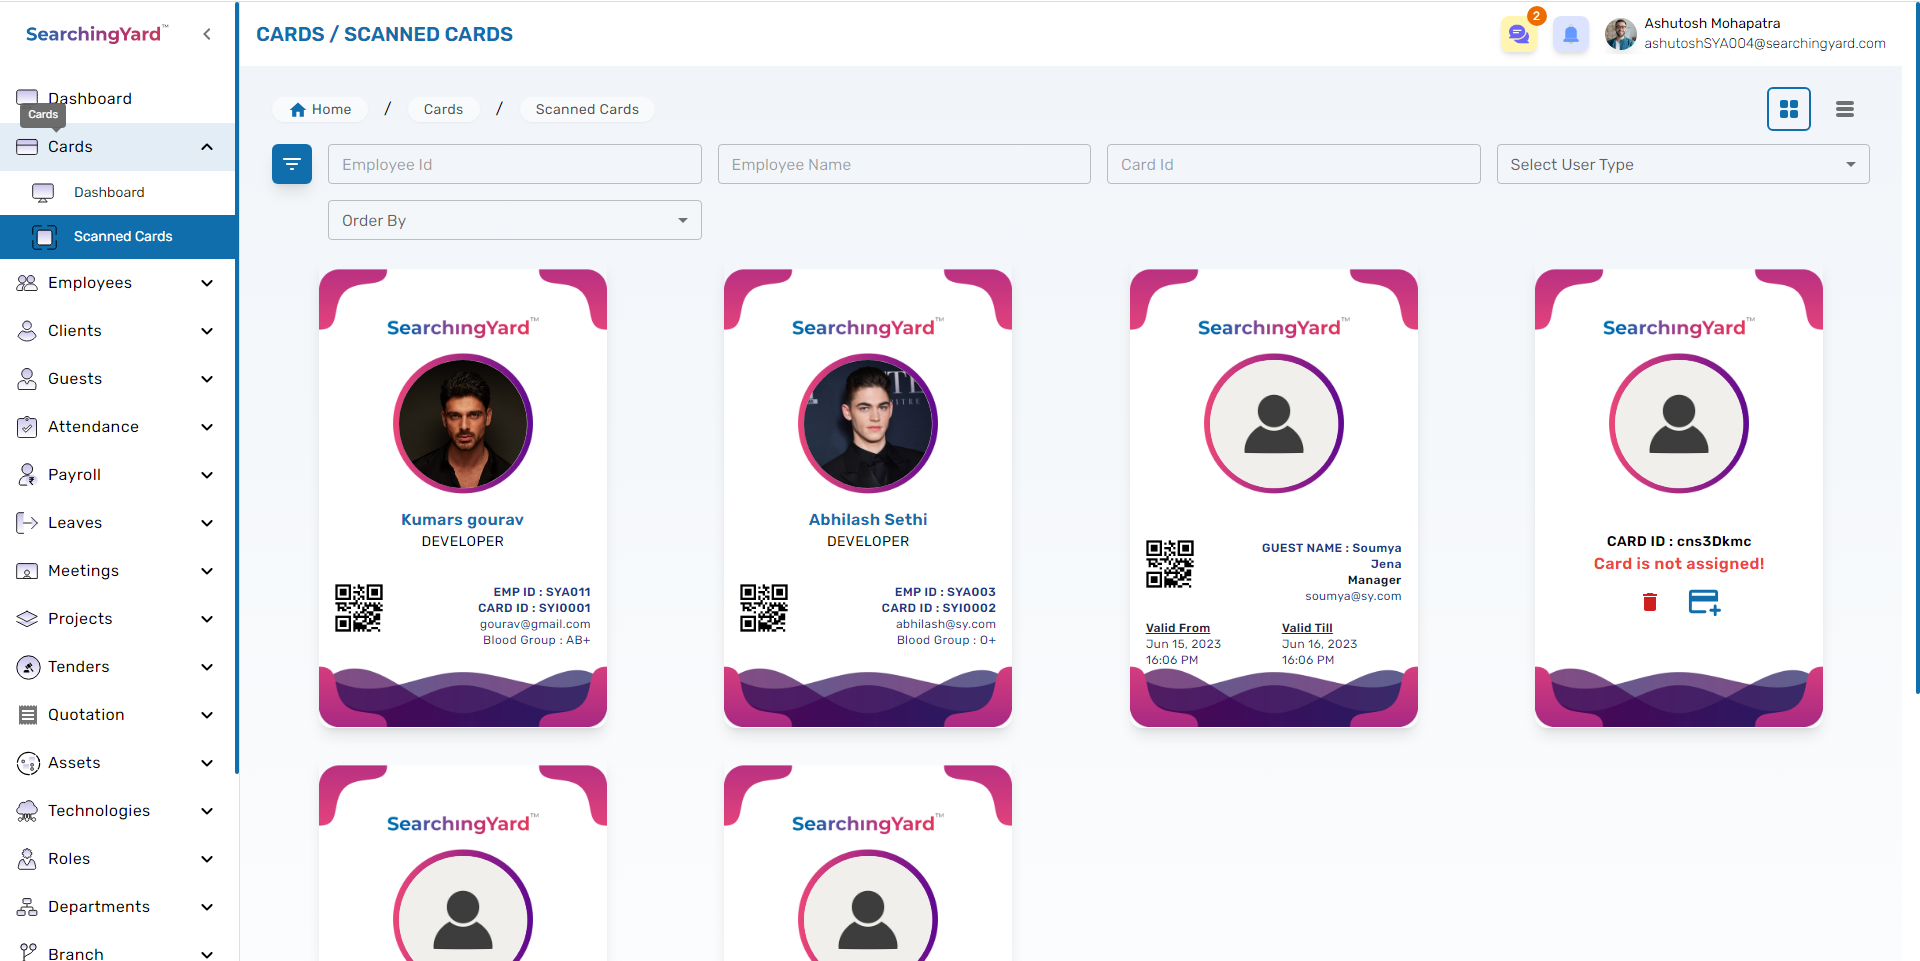Select Scanned Cards in sidebar
Image resolution: width=1920 pixels, height=961 pixels.
(x=122, y=237)
